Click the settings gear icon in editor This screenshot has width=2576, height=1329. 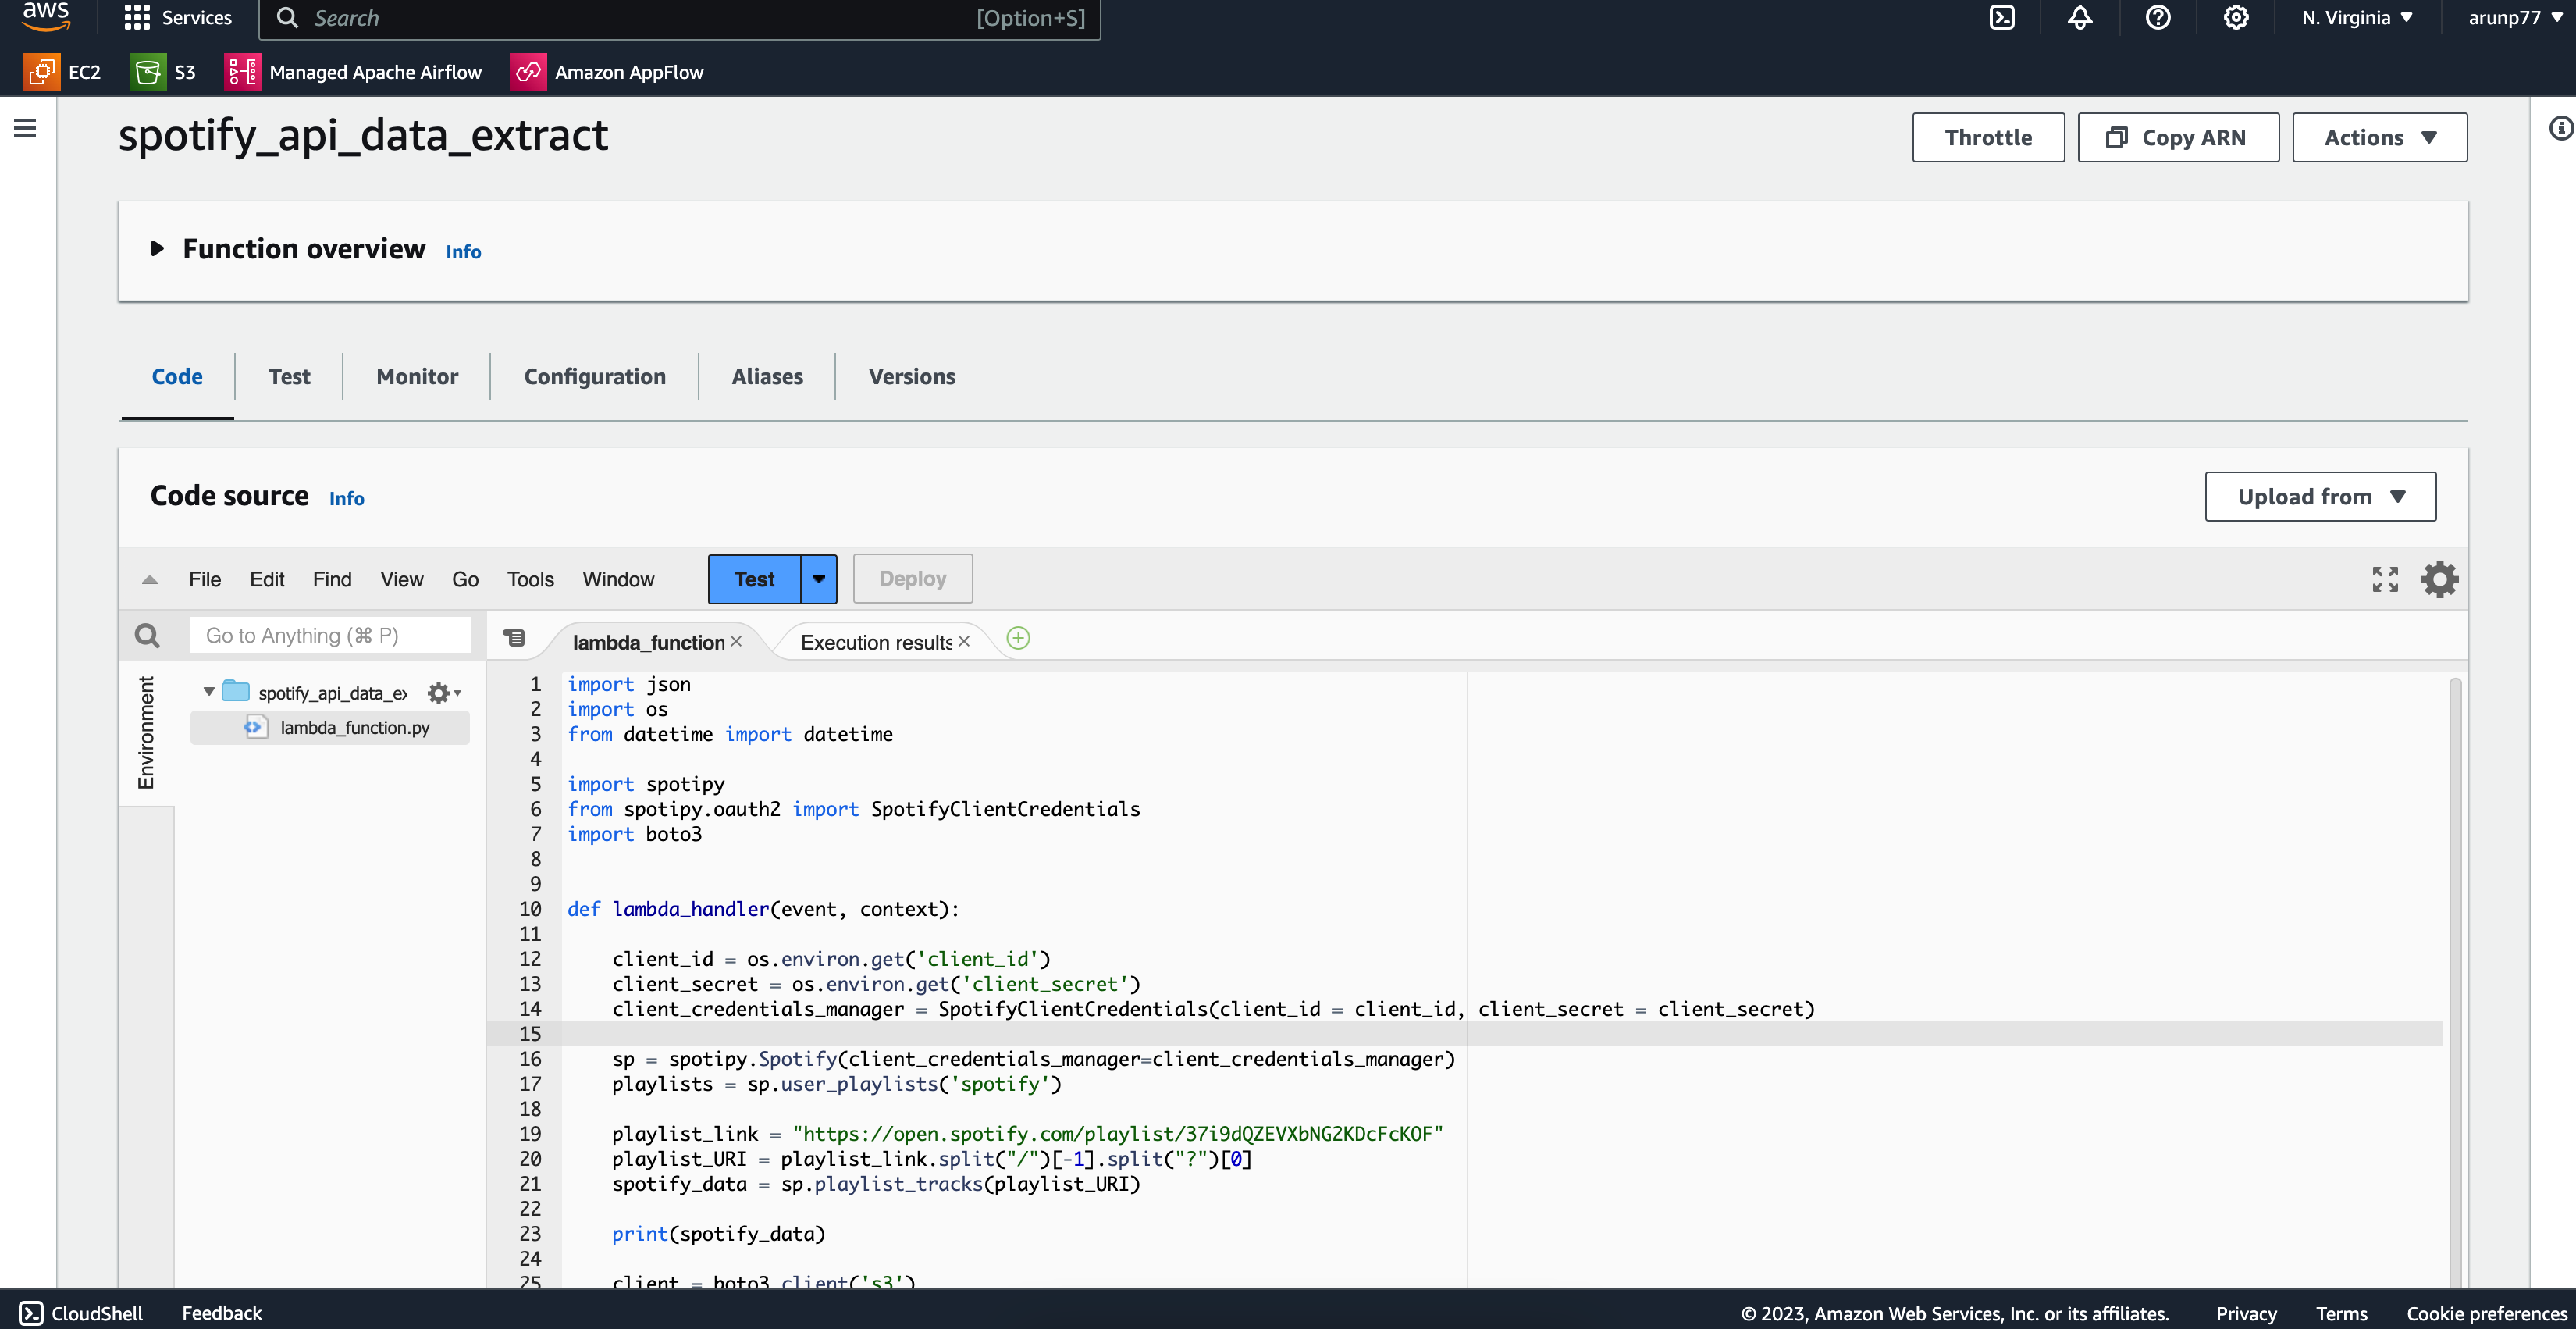(x=2439, y=578)
